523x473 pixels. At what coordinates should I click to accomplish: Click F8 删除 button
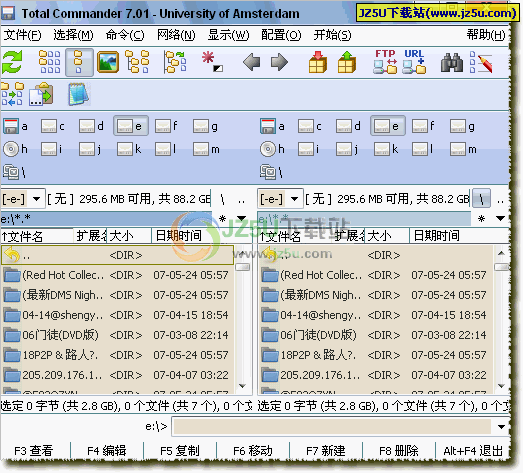(399, 451)
